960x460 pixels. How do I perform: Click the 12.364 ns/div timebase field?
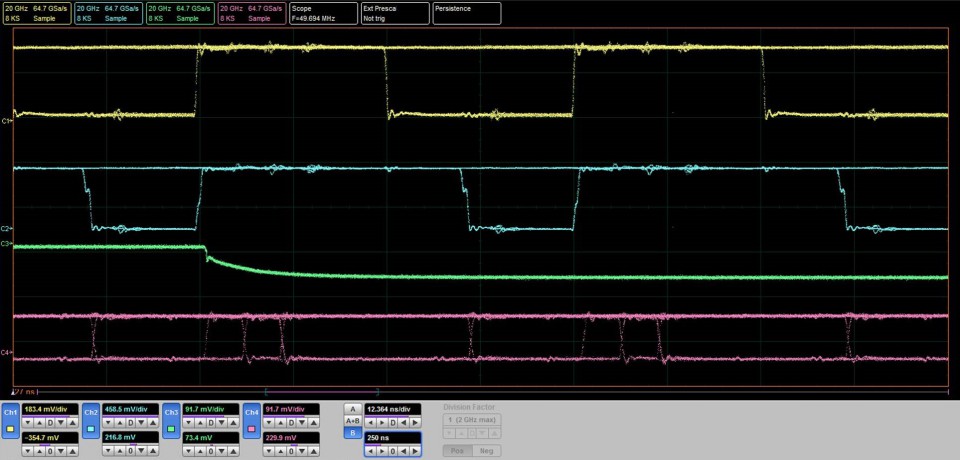(392, 409)
